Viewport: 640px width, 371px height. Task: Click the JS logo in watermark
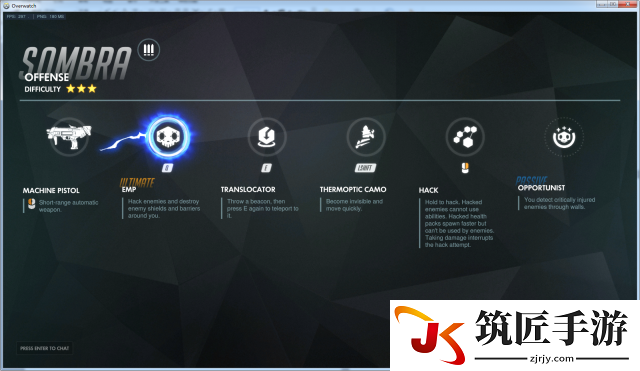(429, 335)
